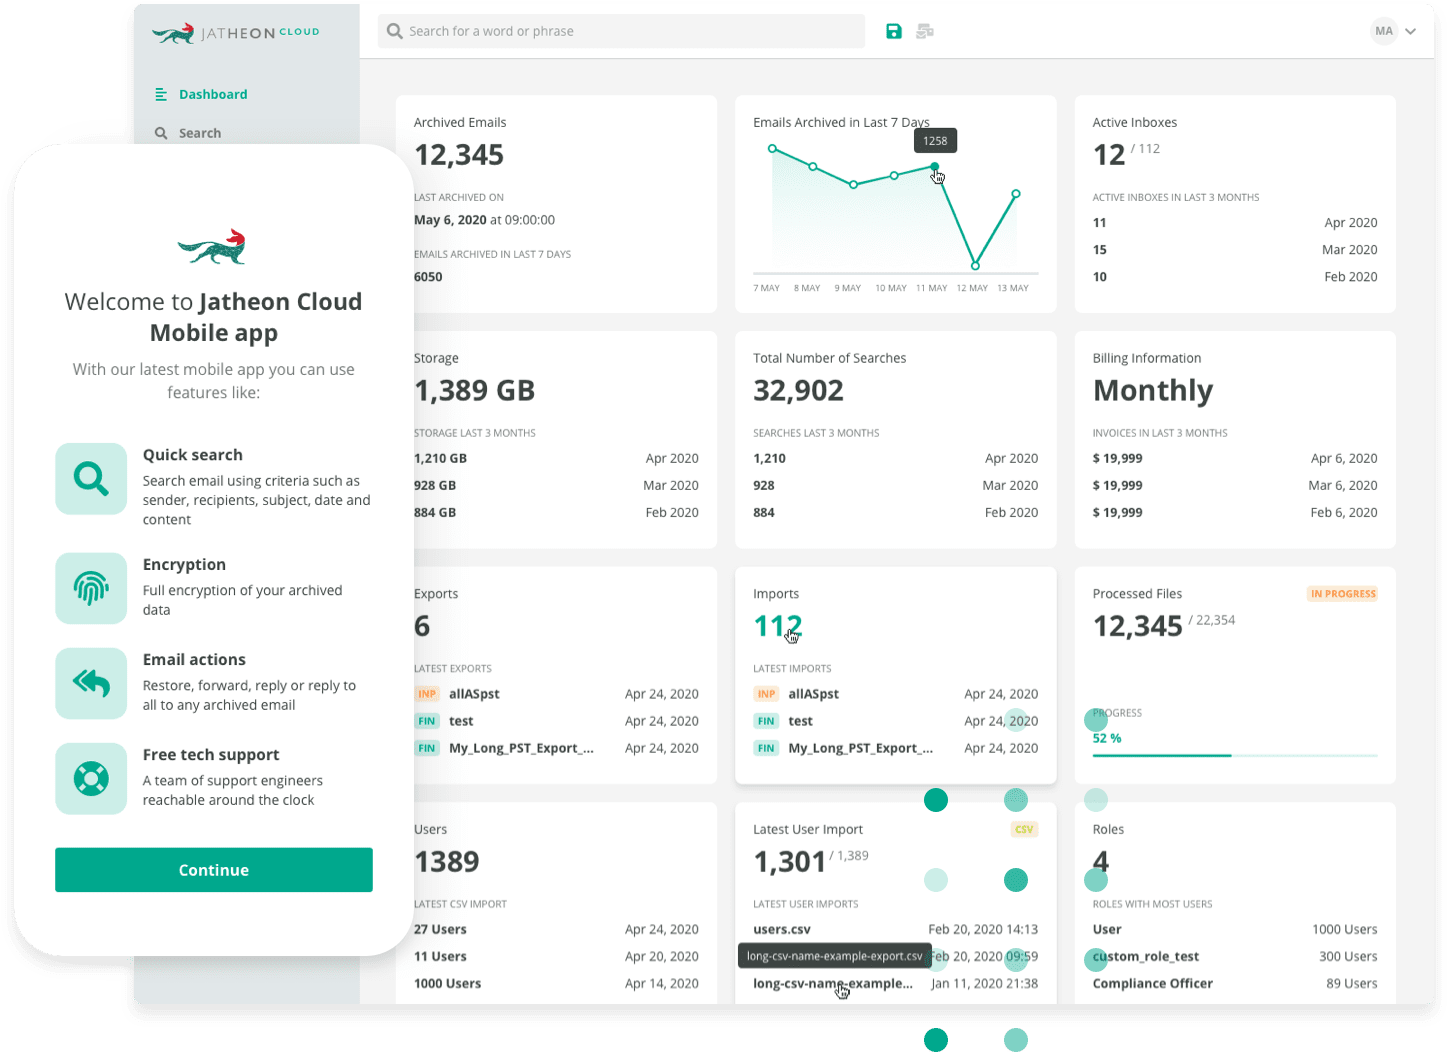Select the '15' row for Mar 2020 inboxes
This screenshot has height=1052, width=1448.
click(1235, 250)
